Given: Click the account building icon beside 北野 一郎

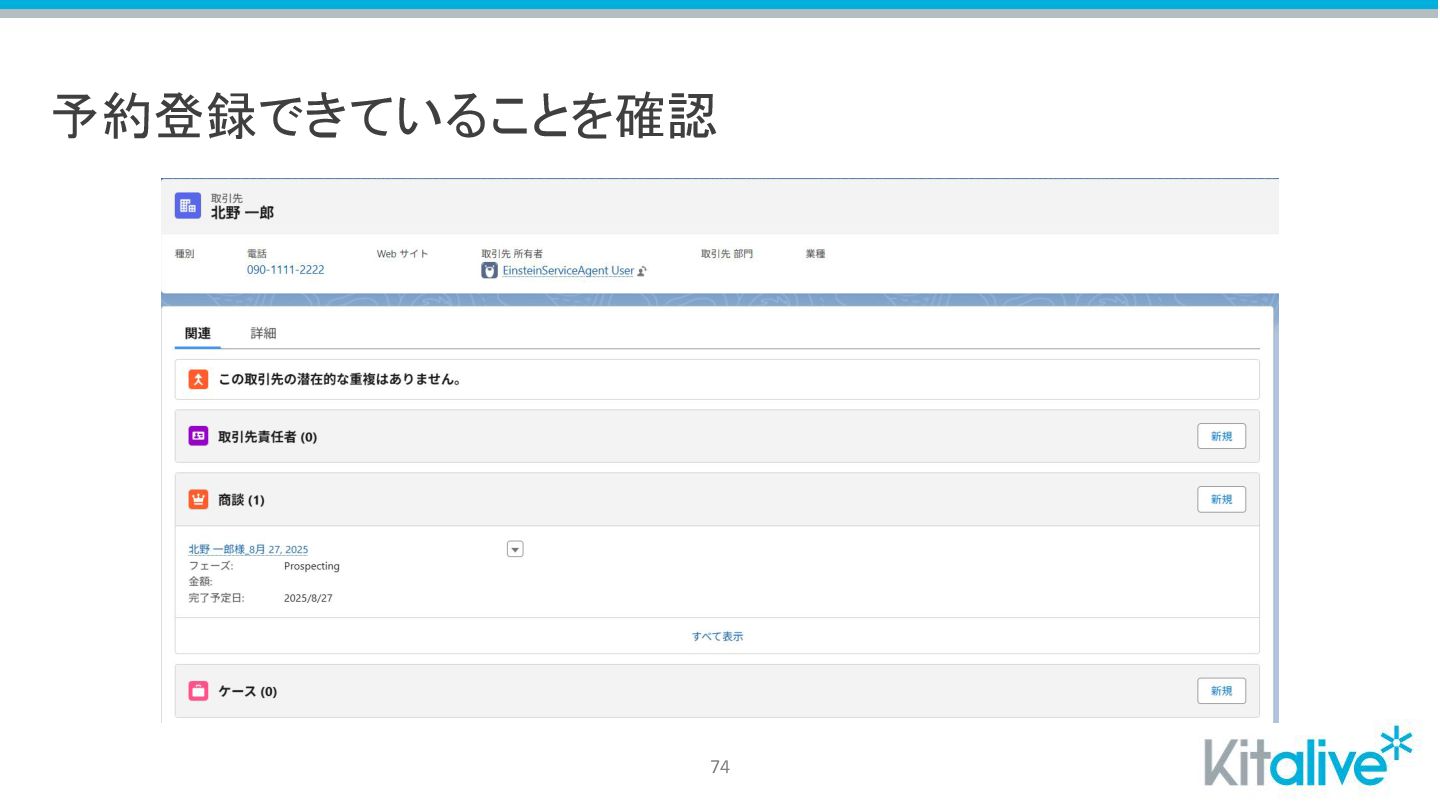Looking at the screenshot, I should (x=188, y=205).
